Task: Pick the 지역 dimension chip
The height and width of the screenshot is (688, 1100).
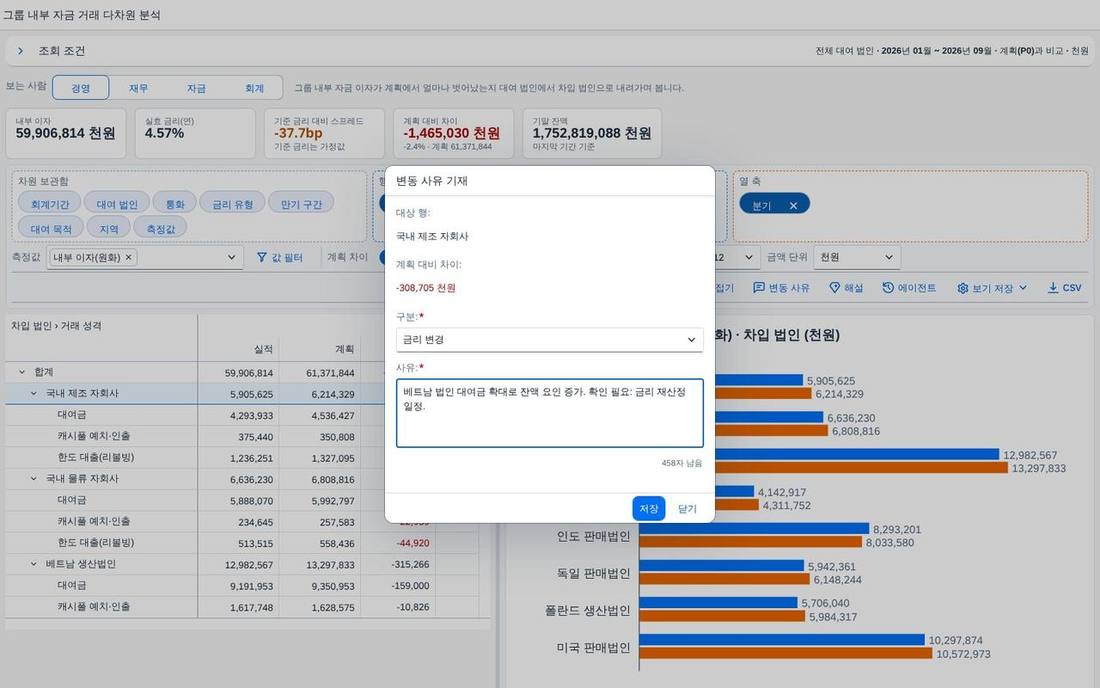Action: point(109,229)
